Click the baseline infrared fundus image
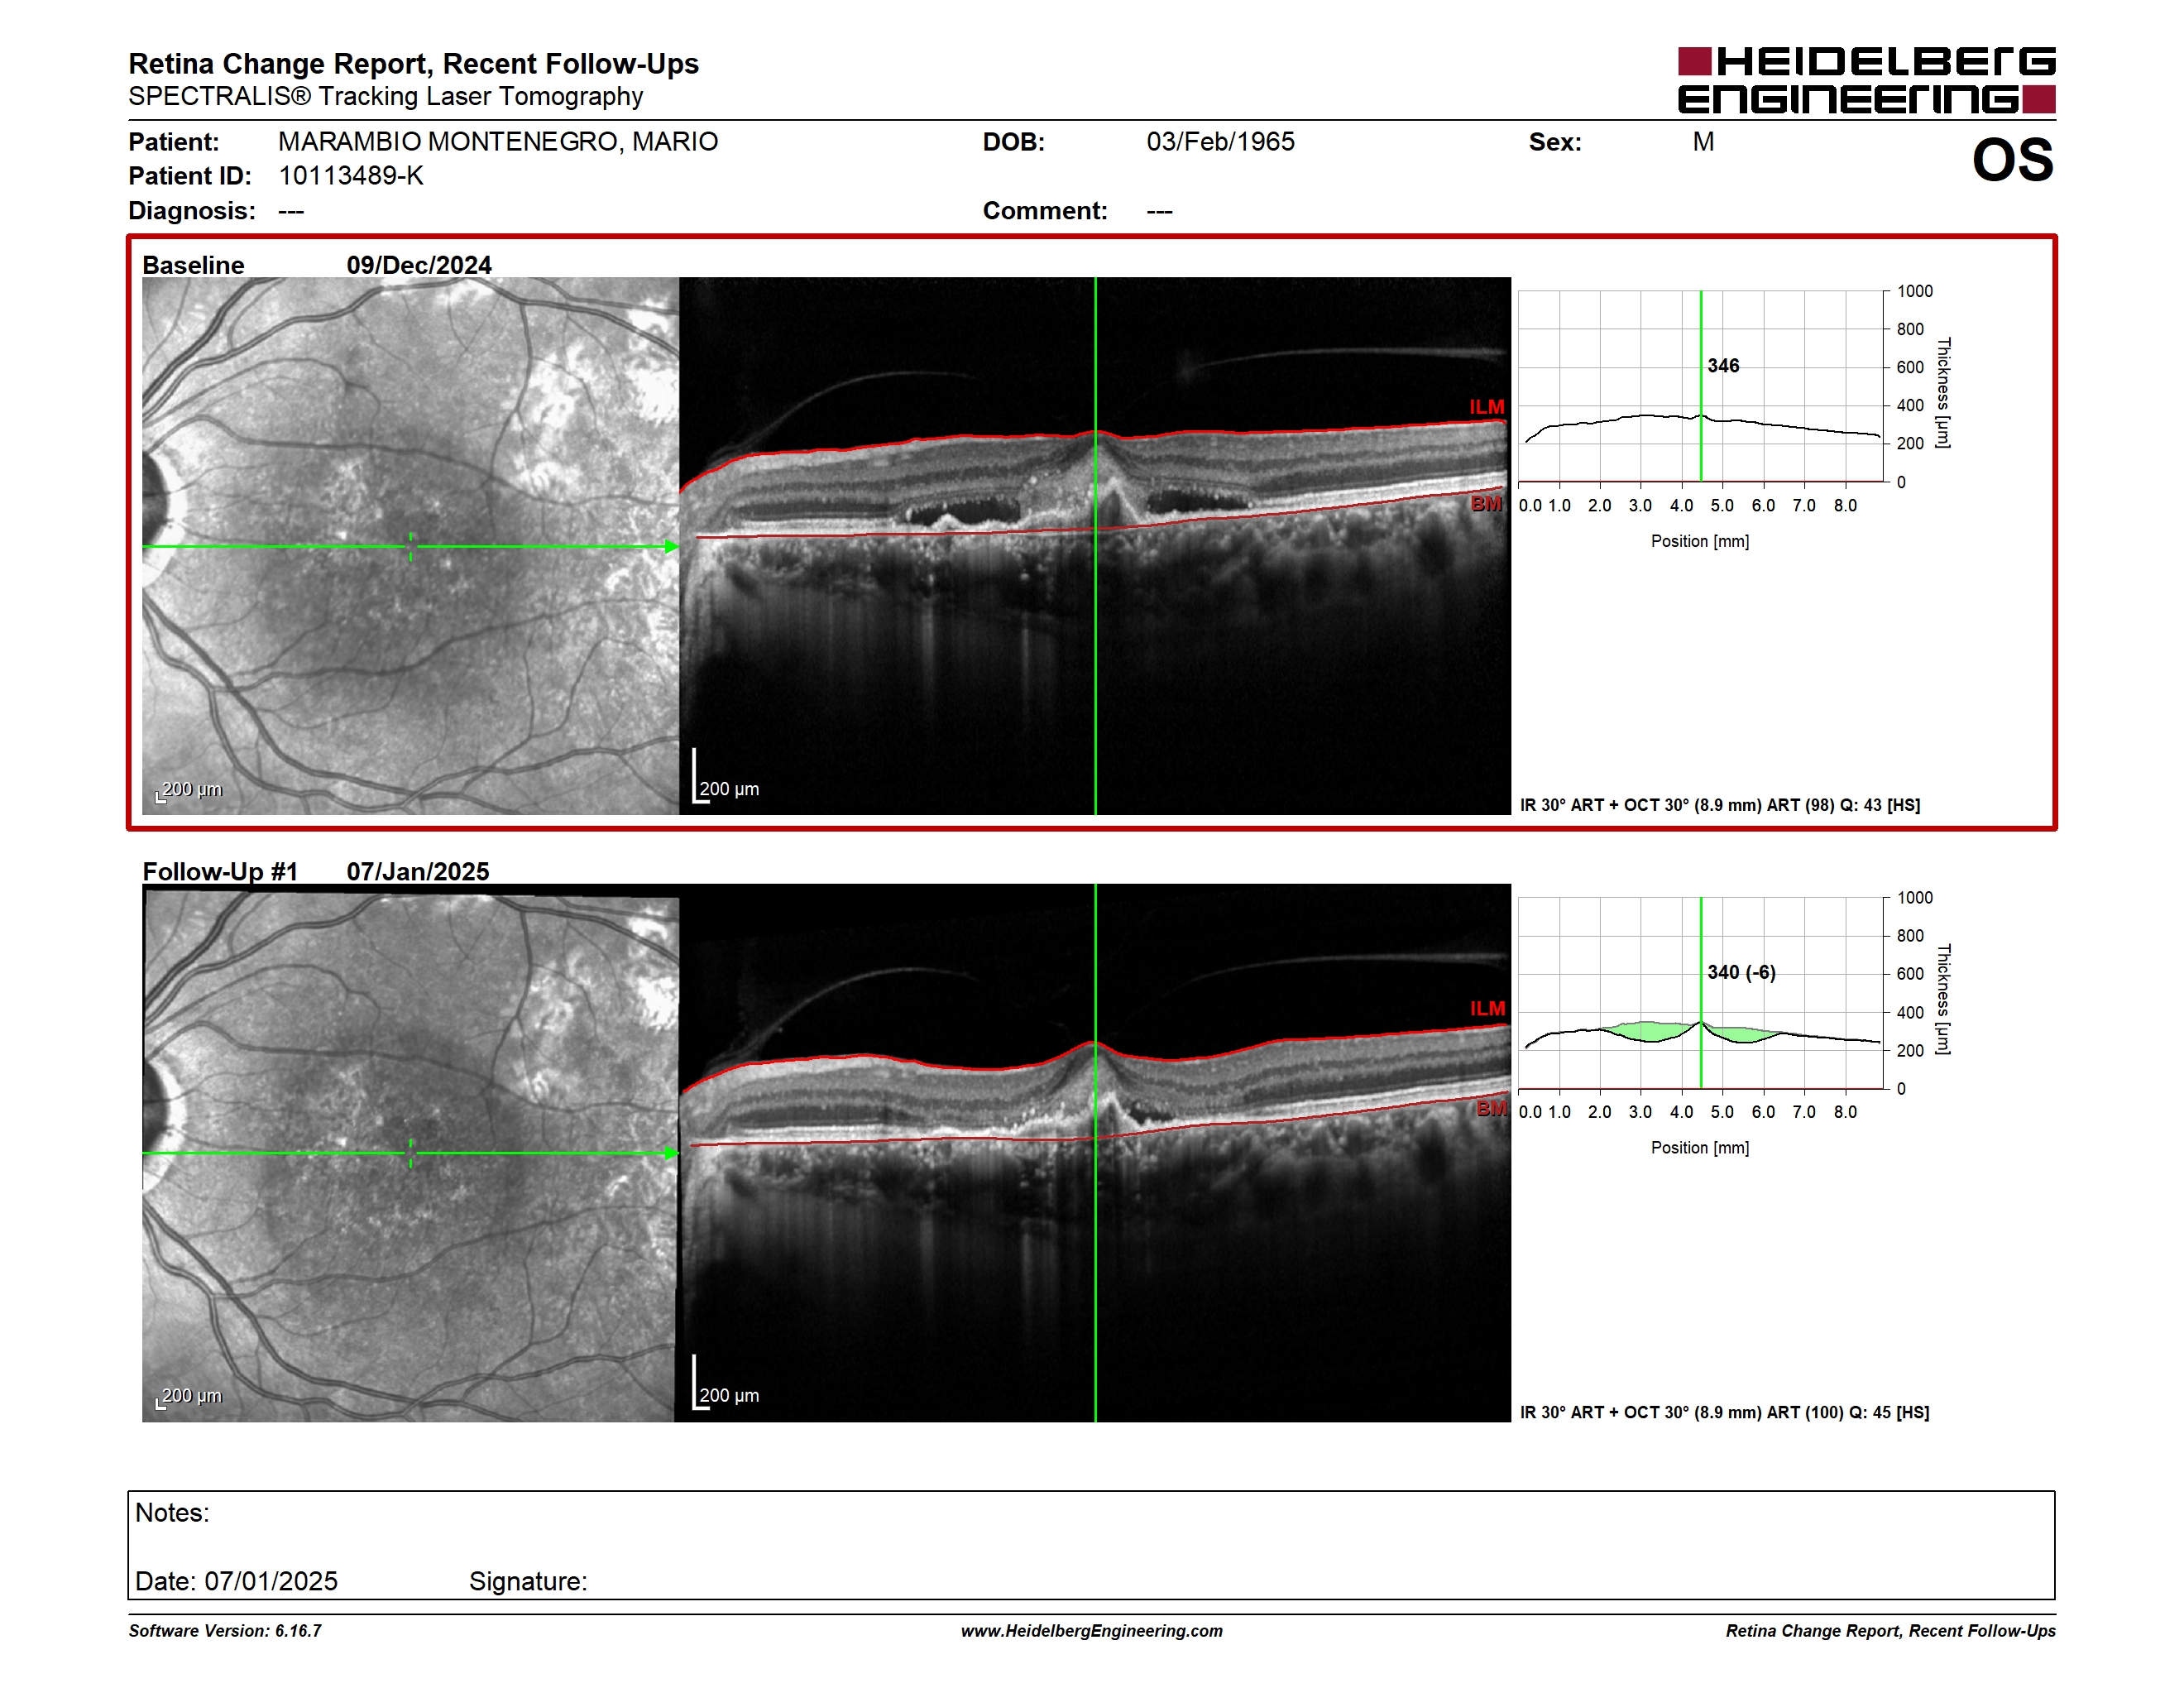This screenshot has width=2184, height=1688. tap(410, 546)
